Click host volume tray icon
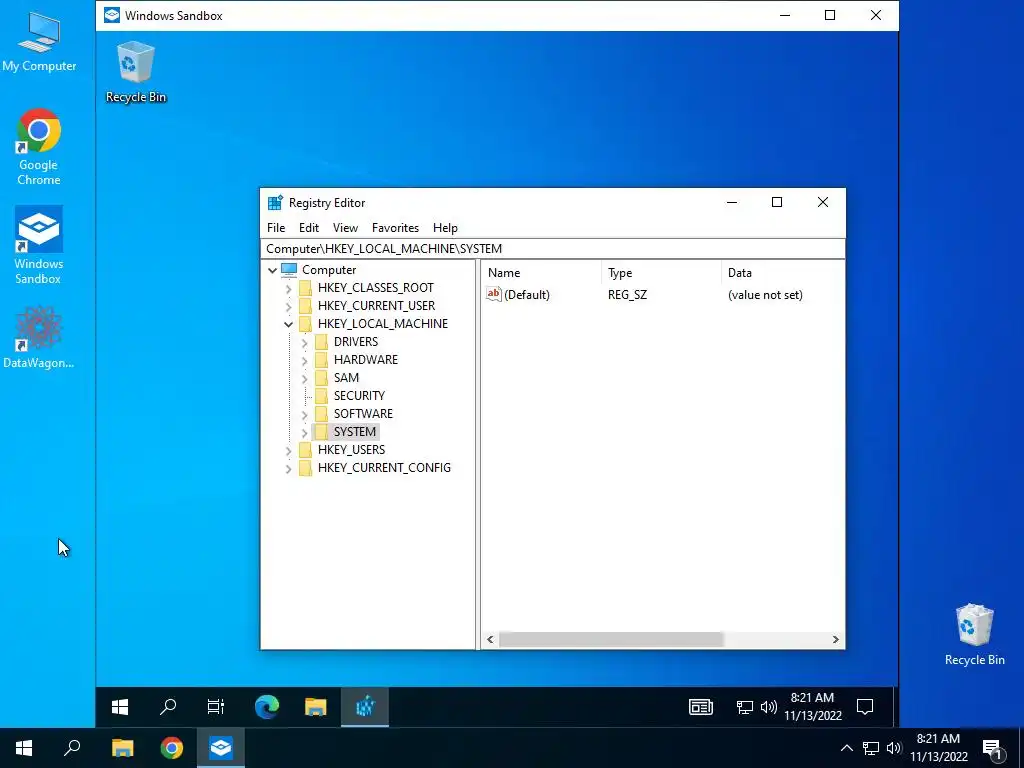This screenshot has height=768, width=1024. [x=895, y=748]
